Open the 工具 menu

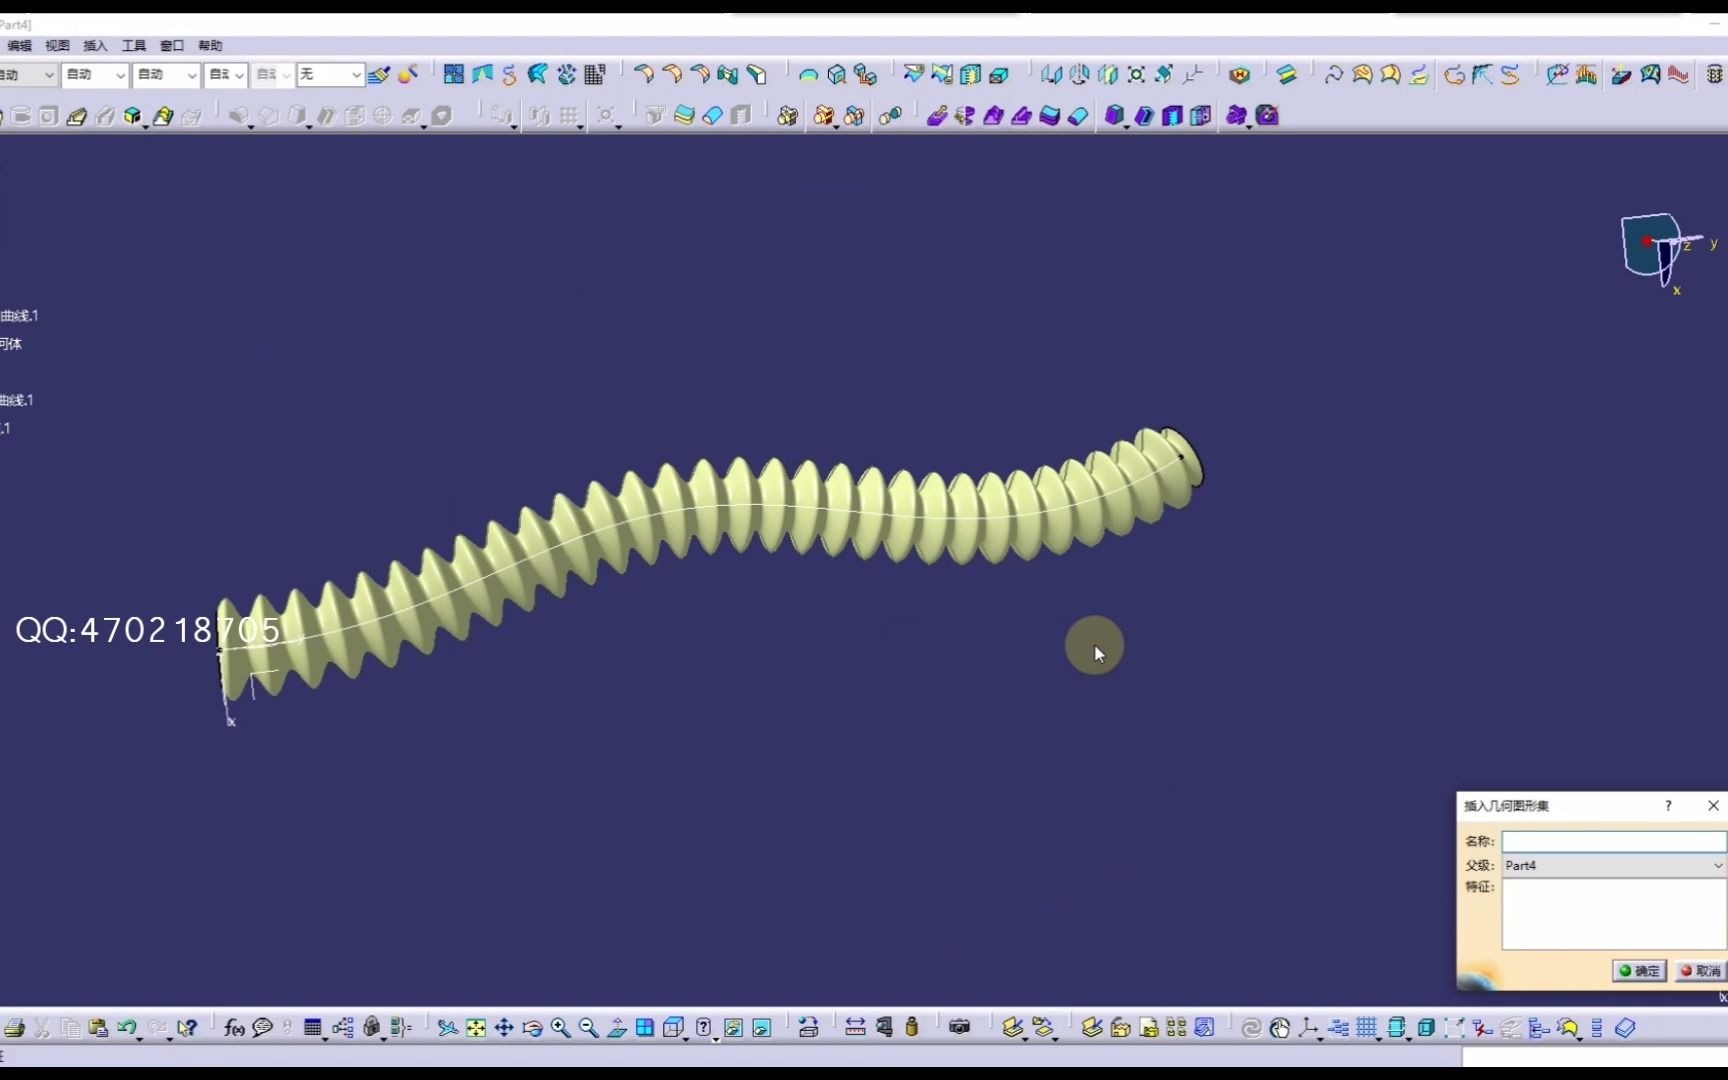tap(134, 46)
